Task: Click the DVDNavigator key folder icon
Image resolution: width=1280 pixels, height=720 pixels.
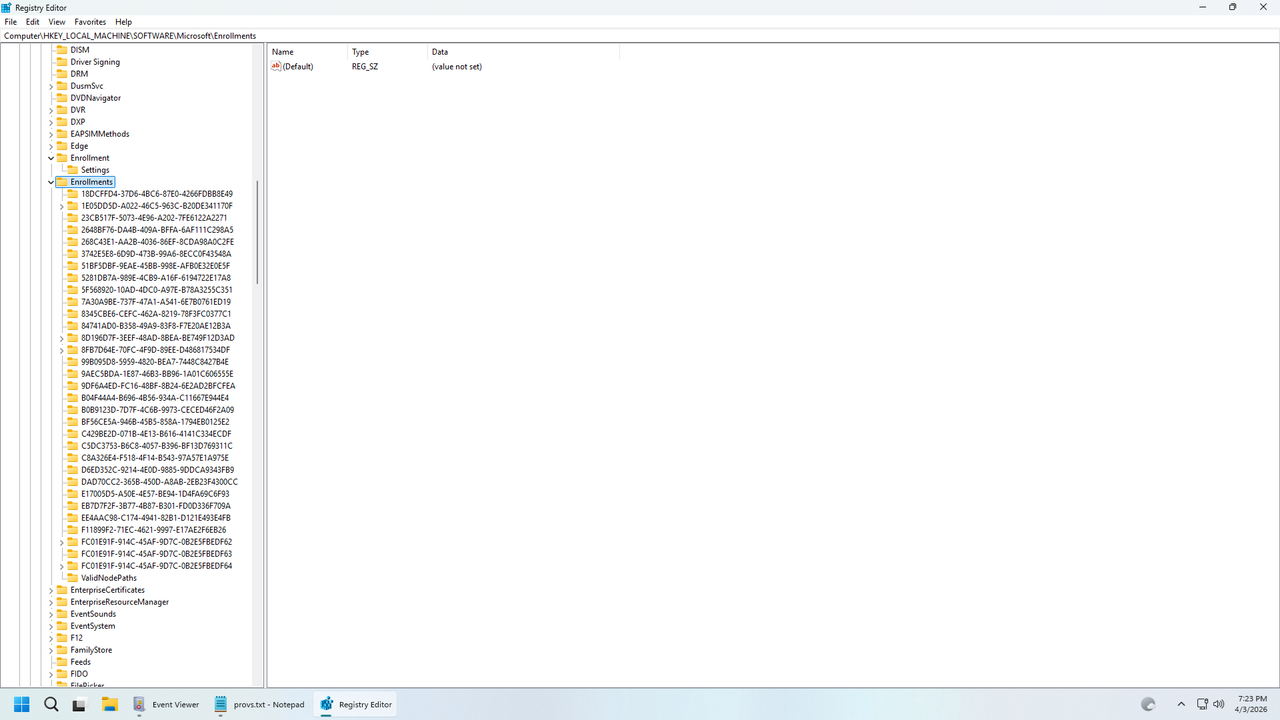Action: tap(61, 98)
